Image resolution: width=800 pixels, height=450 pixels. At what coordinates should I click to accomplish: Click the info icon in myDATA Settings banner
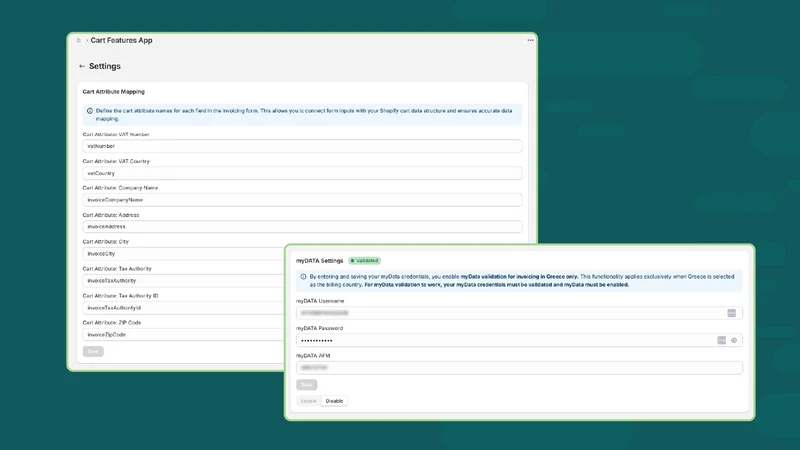[x=303, y=277]
